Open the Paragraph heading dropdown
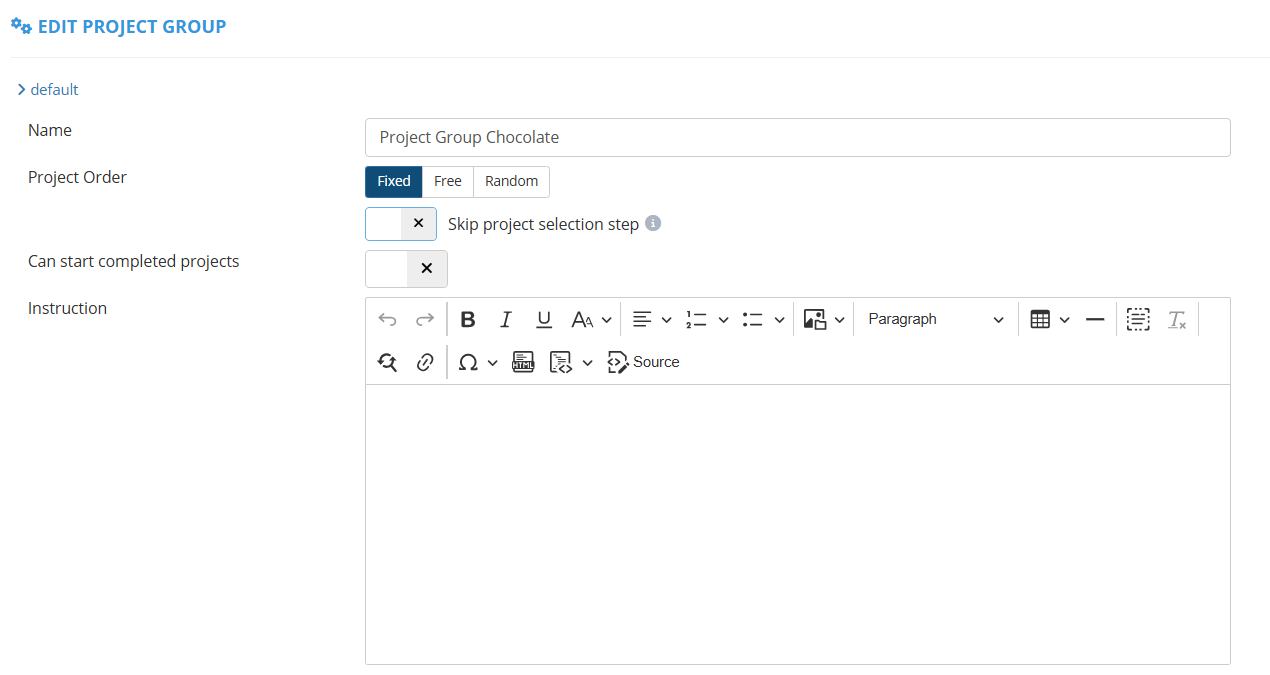This screenshot has width=1270, height=675. (x=936, y=320)
